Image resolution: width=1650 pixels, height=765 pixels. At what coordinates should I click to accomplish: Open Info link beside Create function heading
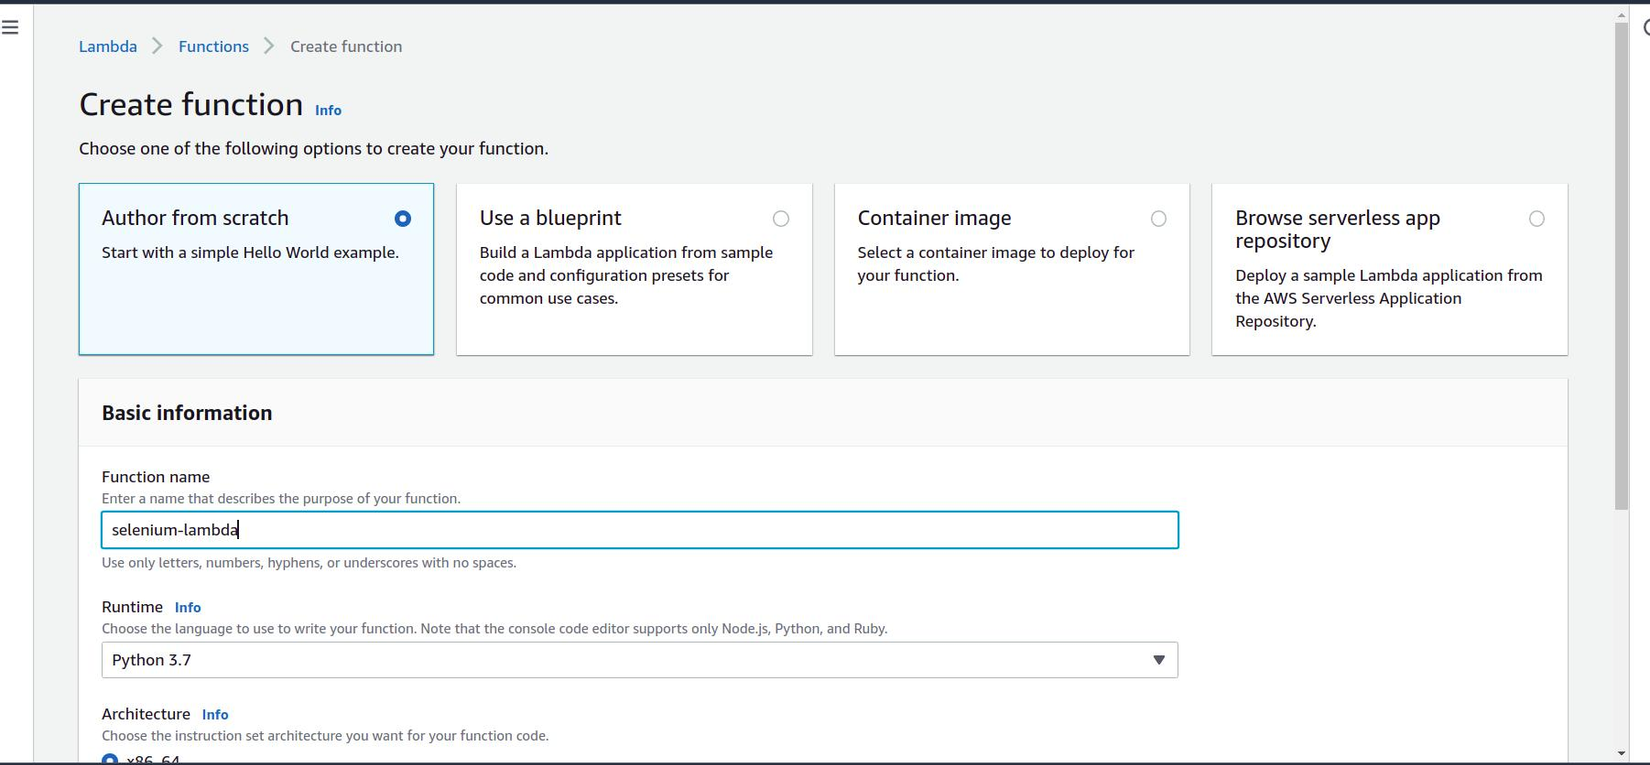point(328,111)
